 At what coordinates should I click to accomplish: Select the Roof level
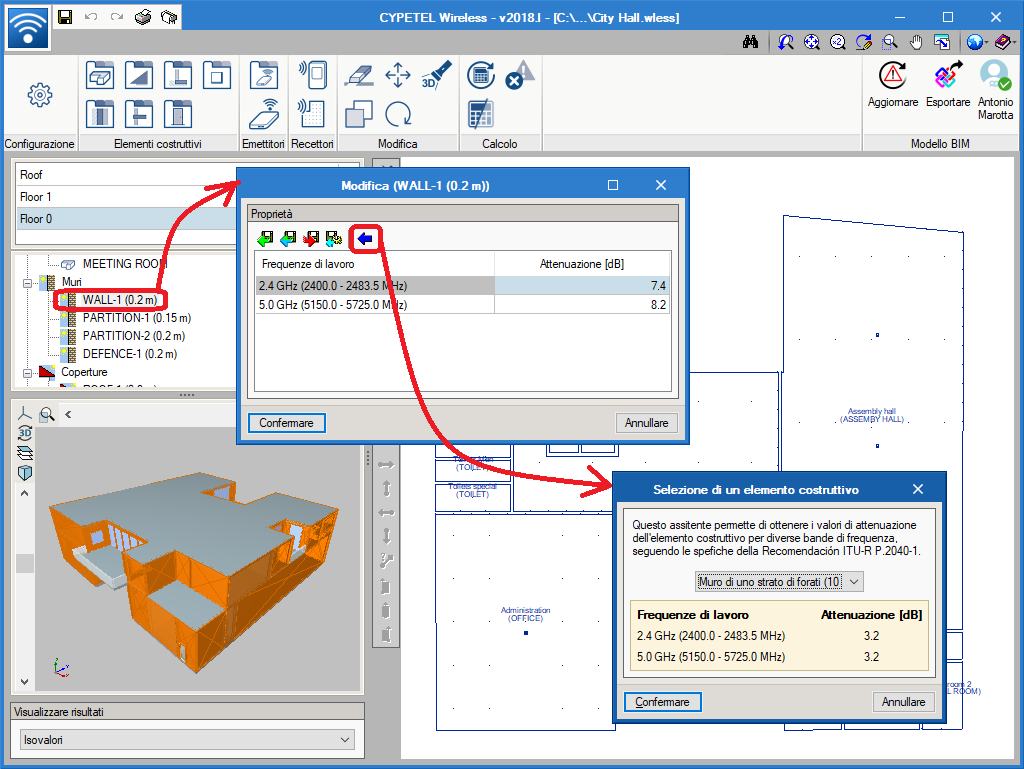pyautogui.click(x=126, y=174)
